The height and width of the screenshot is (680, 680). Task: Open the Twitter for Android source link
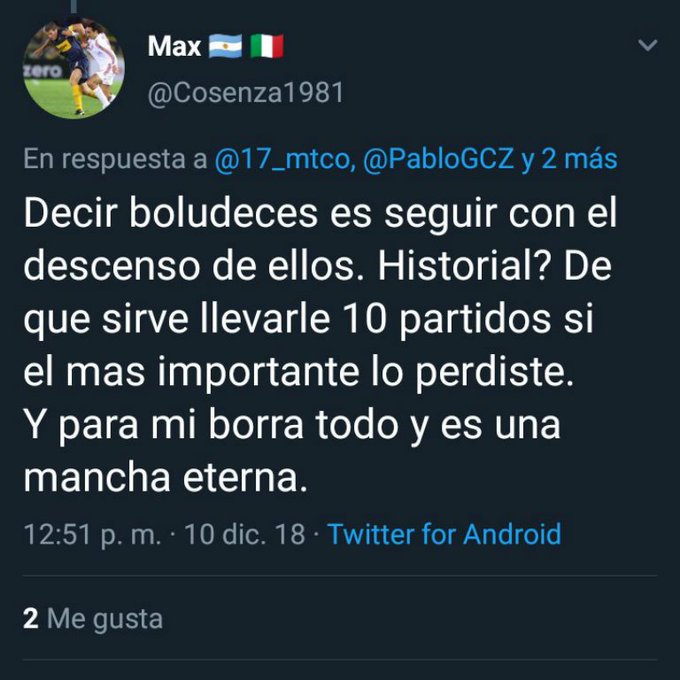click(x=444, y=533)
